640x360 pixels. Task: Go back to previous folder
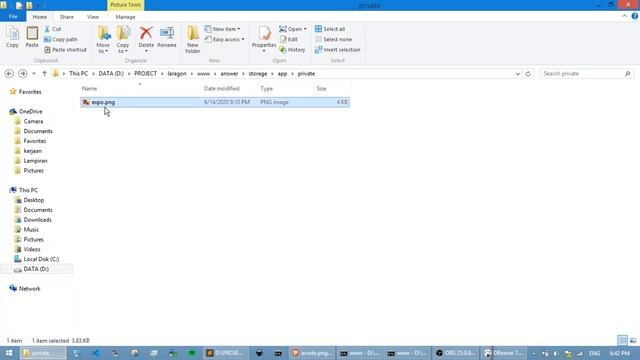point(9,73)
